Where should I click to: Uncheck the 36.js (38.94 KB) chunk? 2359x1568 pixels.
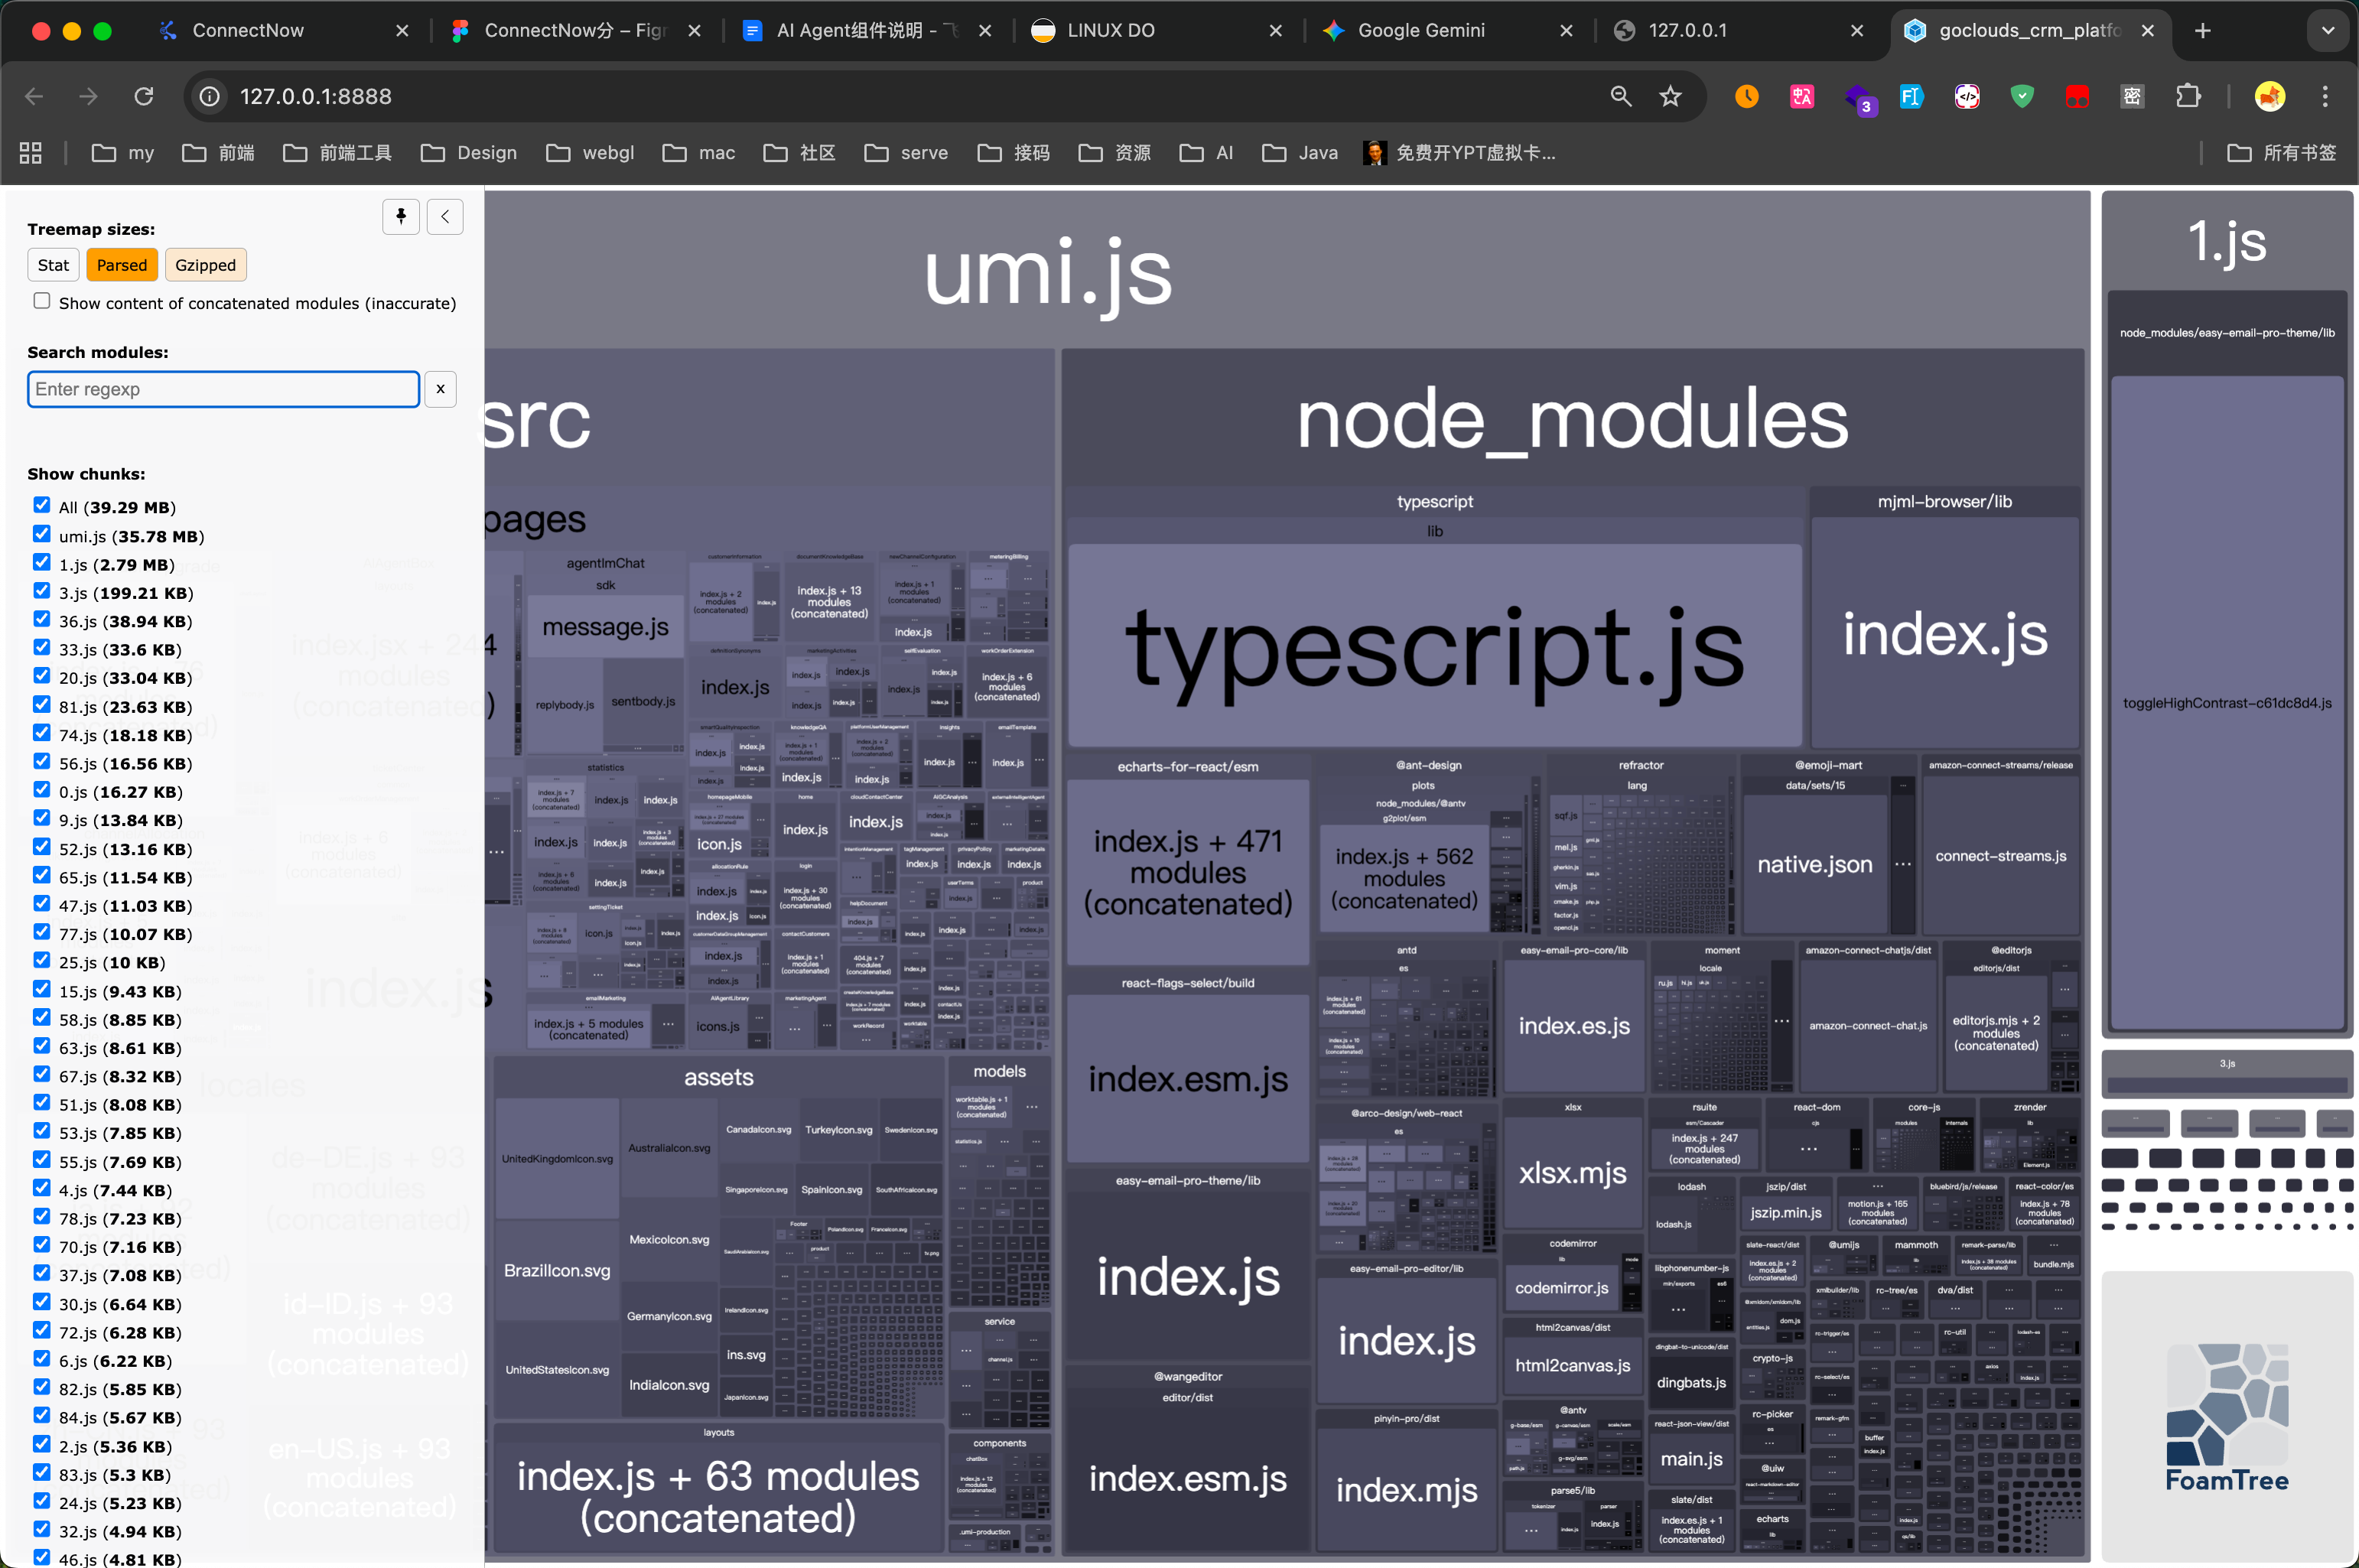point(42,619)
